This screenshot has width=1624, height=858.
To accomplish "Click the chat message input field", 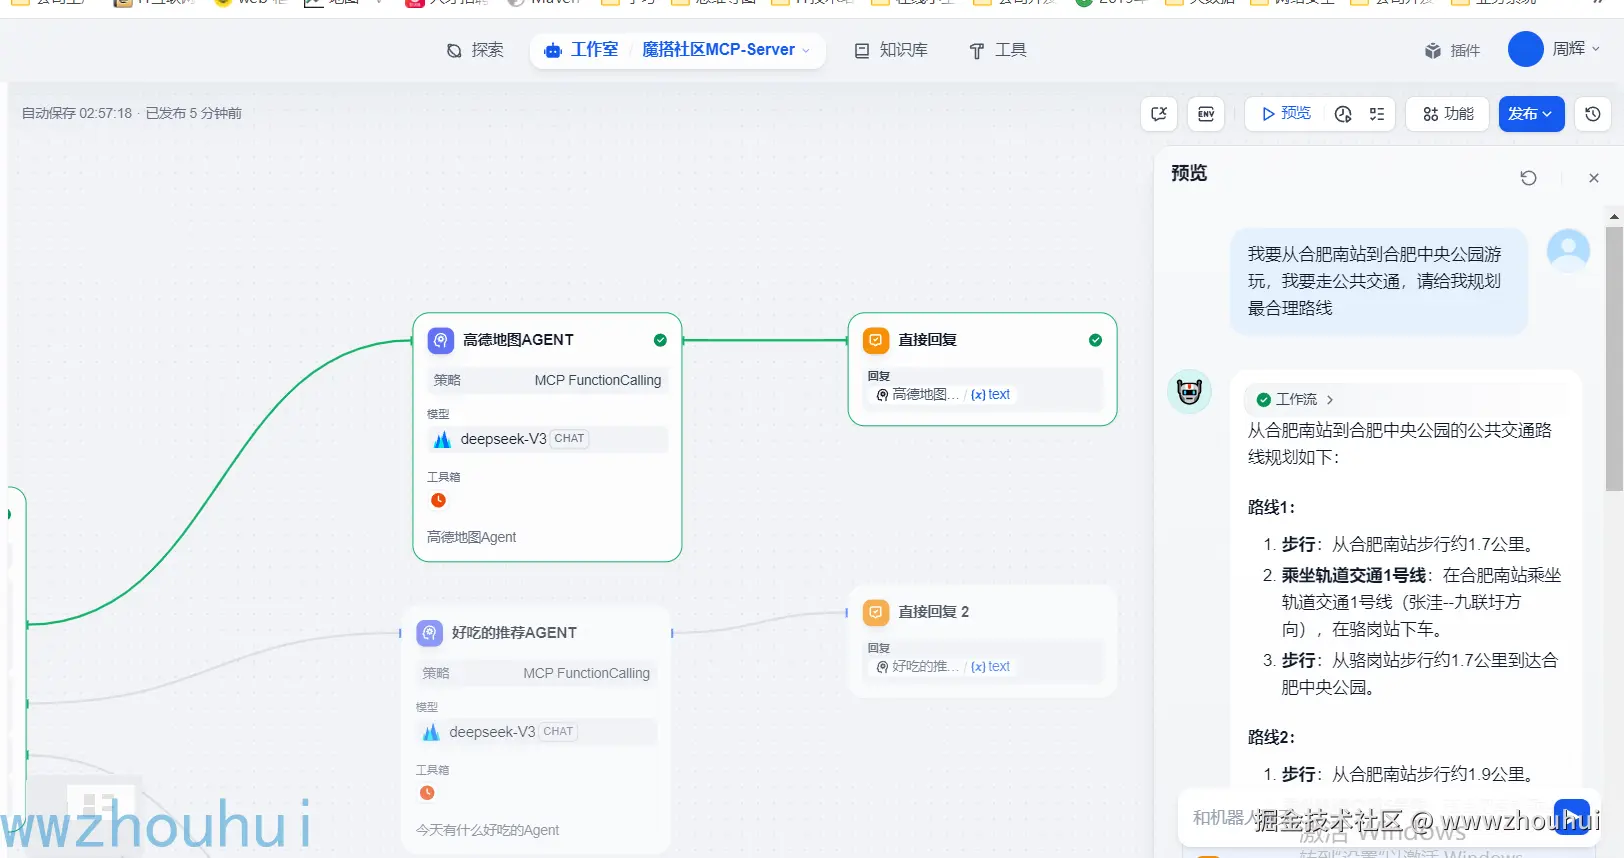I will point(1365,817).
